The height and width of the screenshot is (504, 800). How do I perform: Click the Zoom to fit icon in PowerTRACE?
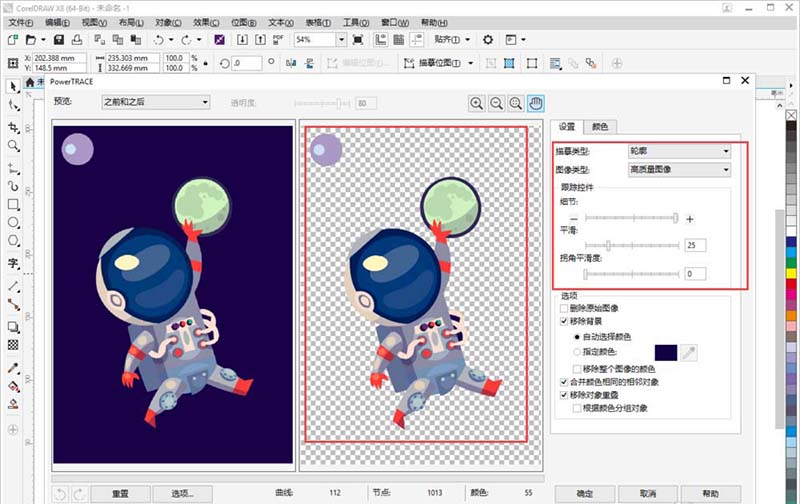click(x=516, y=103)
